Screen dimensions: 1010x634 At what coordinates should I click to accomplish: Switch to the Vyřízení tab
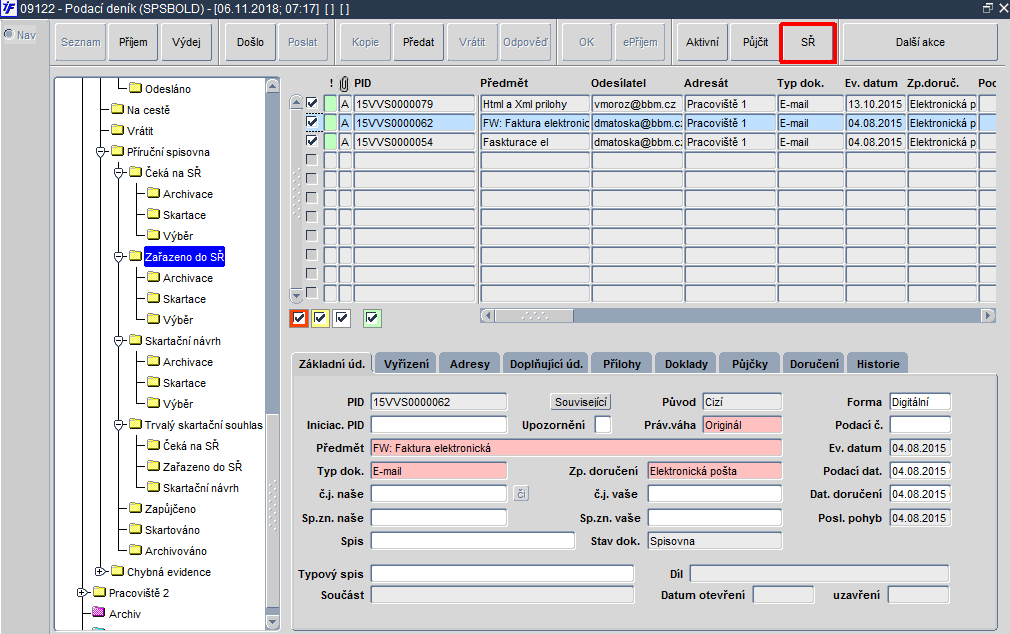tap(406, 364)
